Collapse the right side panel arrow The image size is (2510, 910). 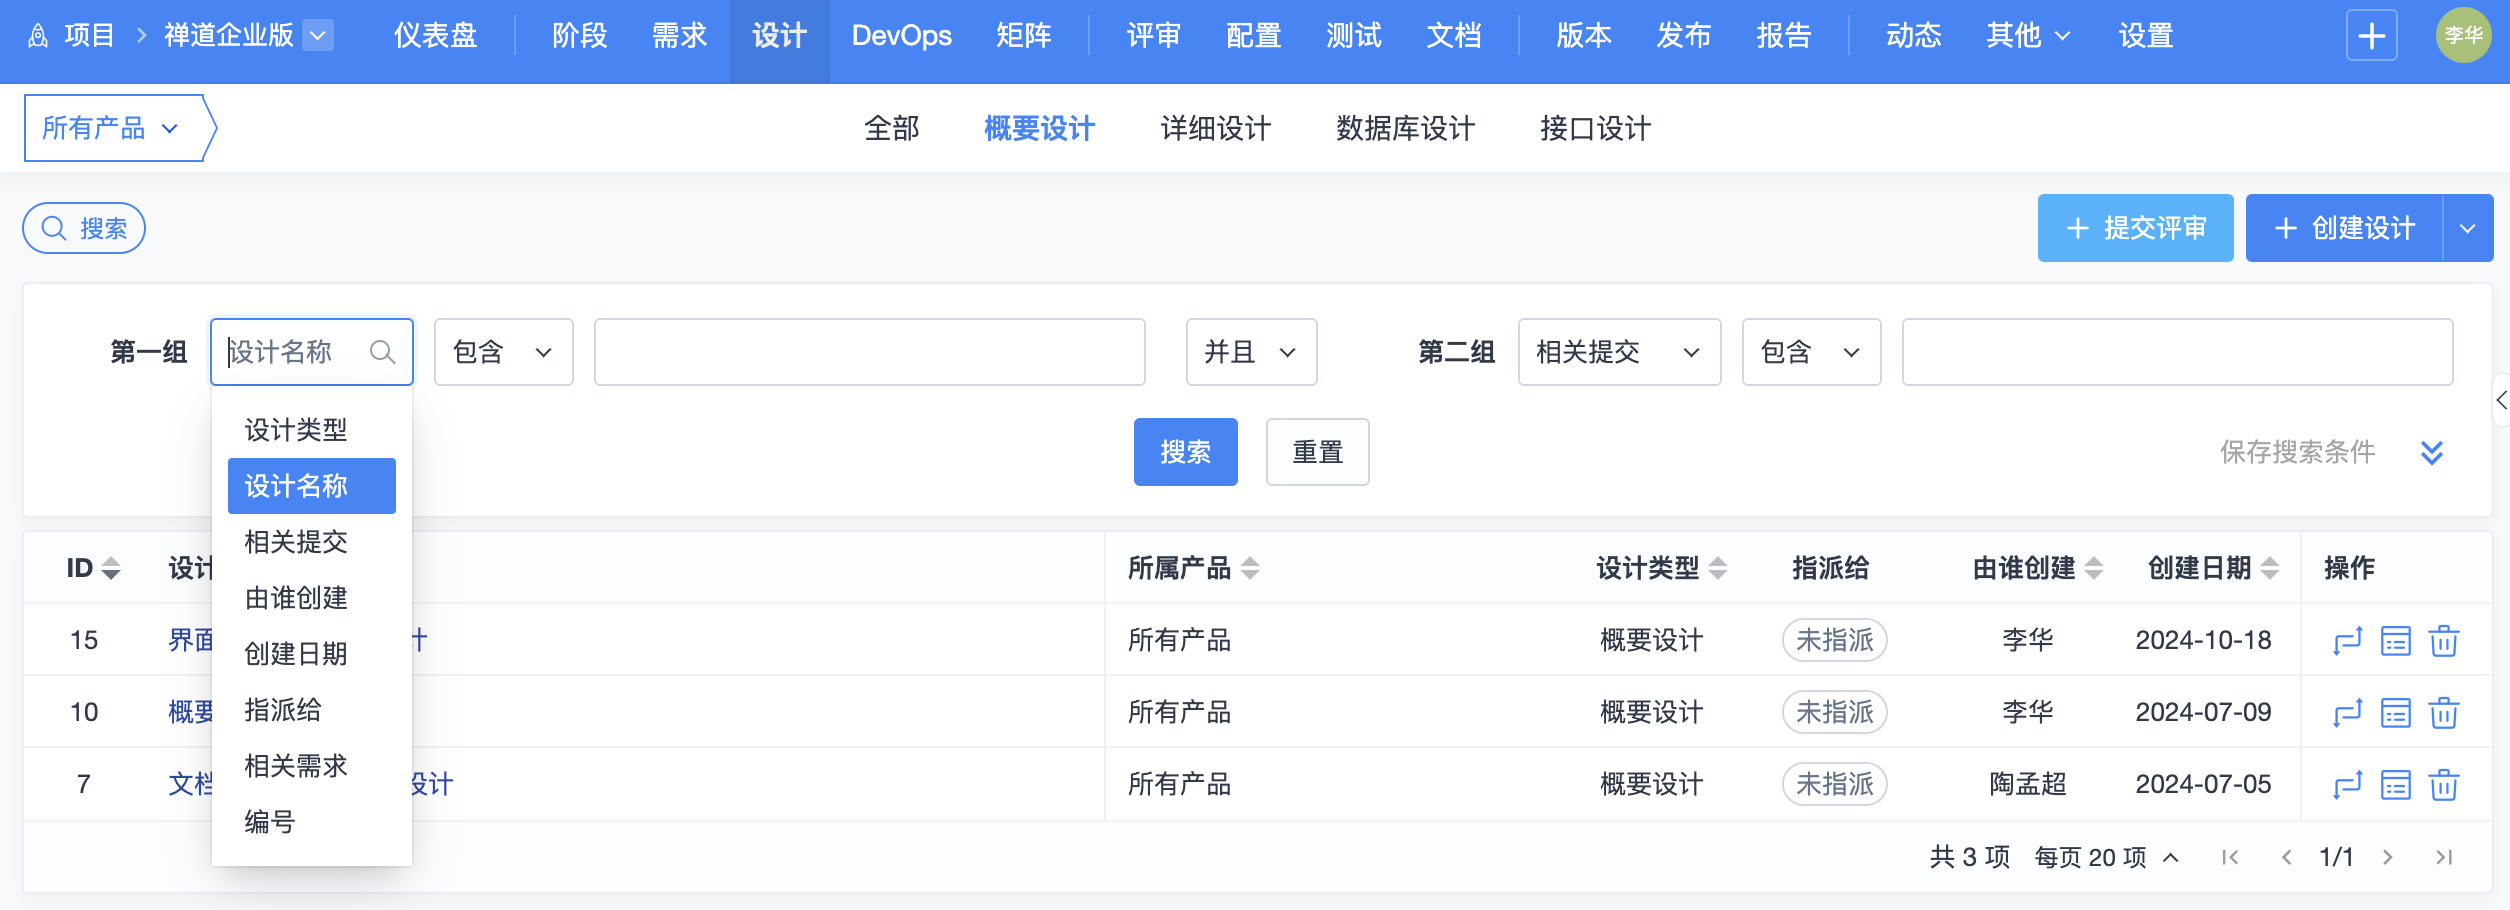[x=2500, y=400]
